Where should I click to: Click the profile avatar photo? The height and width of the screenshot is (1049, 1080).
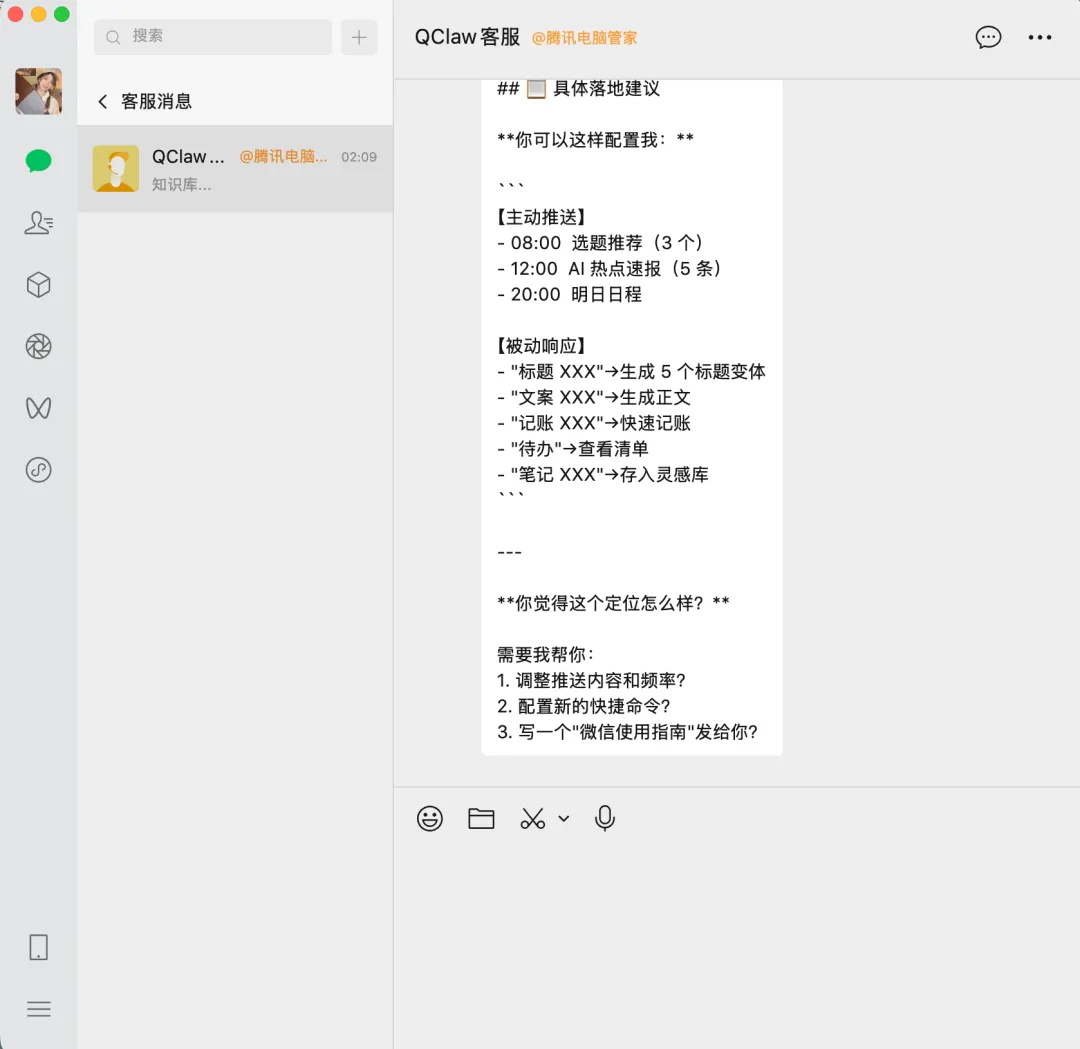[39, 91]
